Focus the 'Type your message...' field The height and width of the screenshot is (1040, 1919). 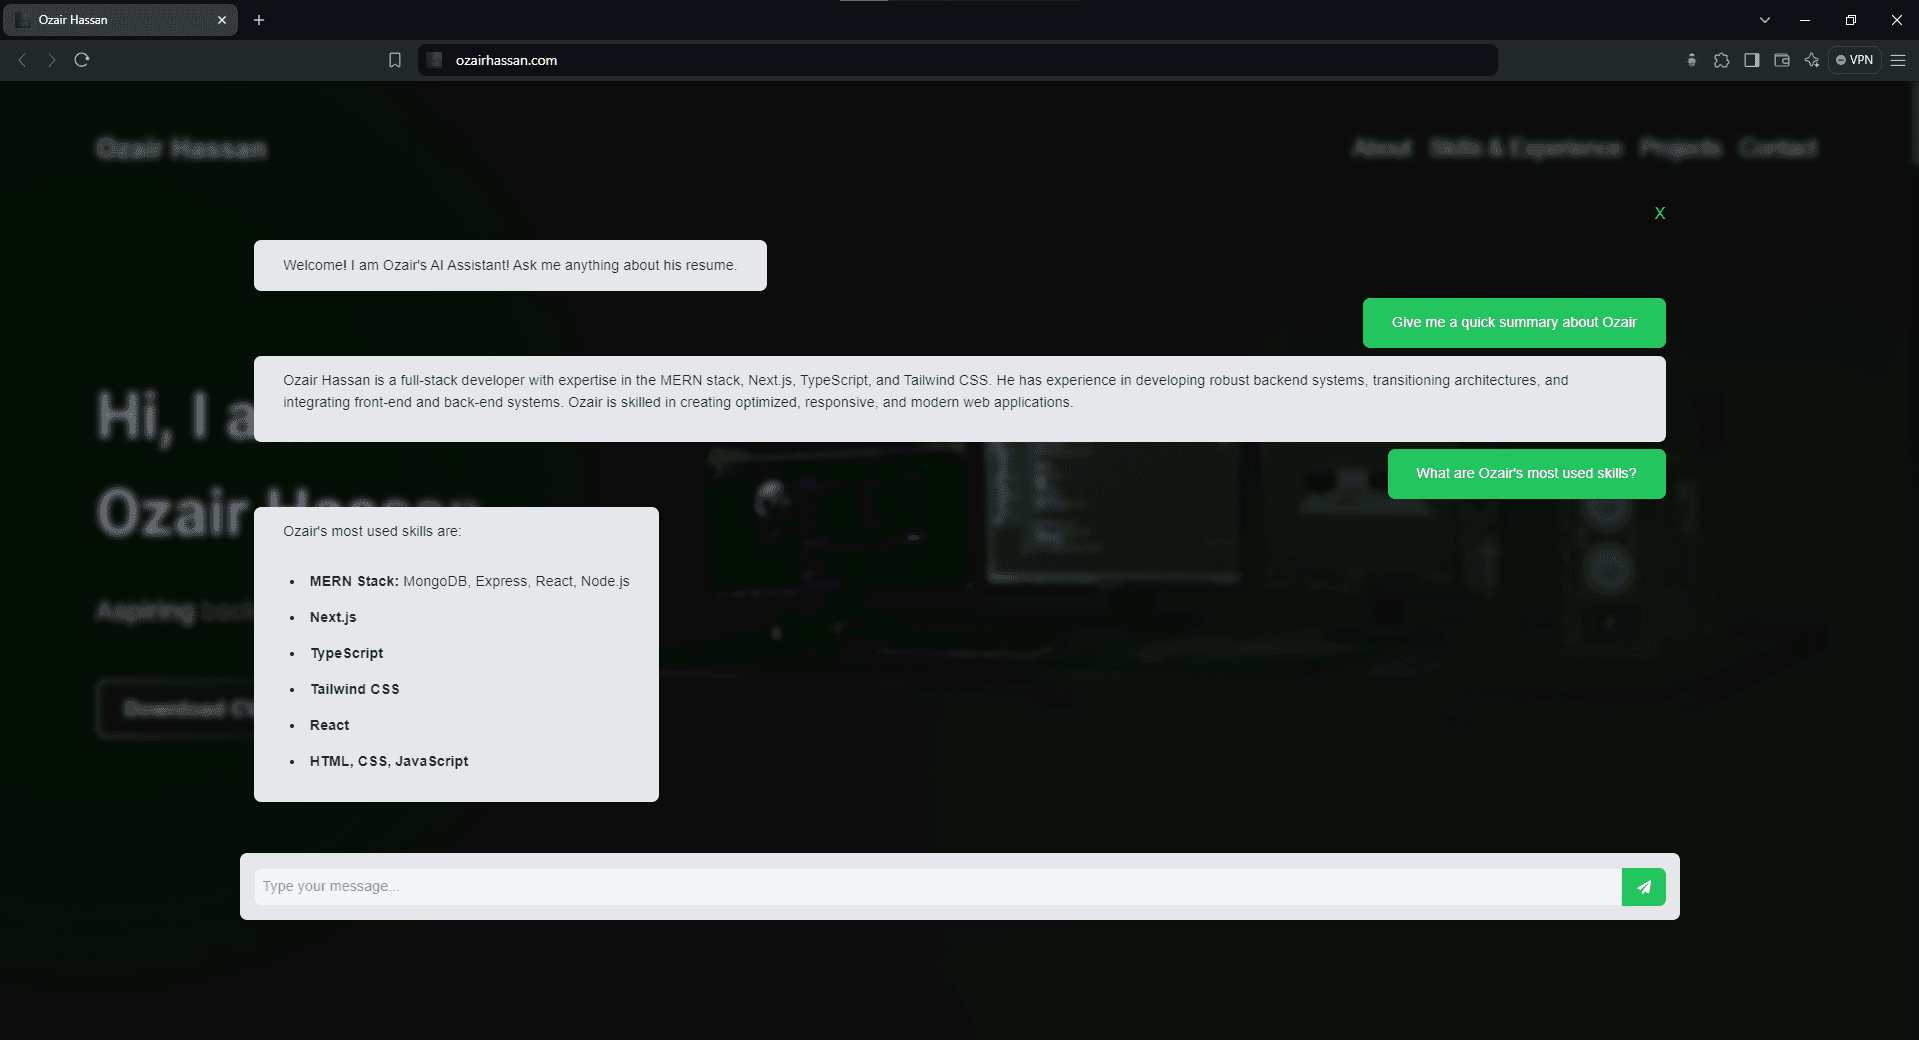pos(936,887)
